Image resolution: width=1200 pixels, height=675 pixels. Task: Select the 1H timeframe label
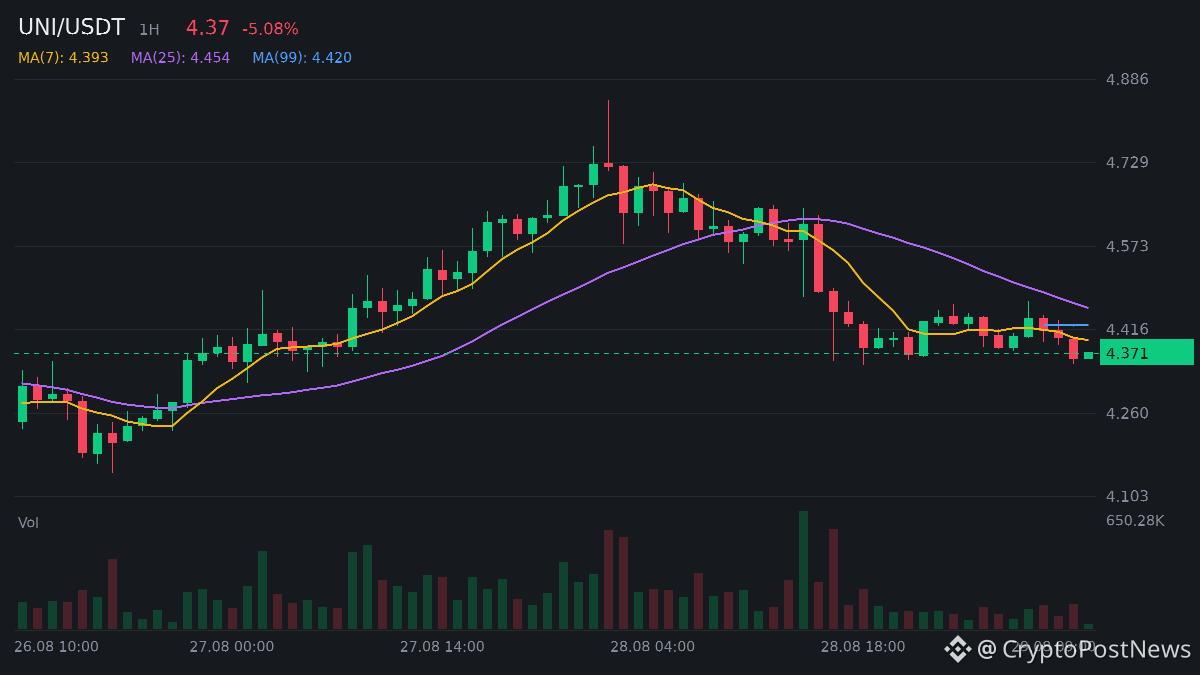coord(149,30)
